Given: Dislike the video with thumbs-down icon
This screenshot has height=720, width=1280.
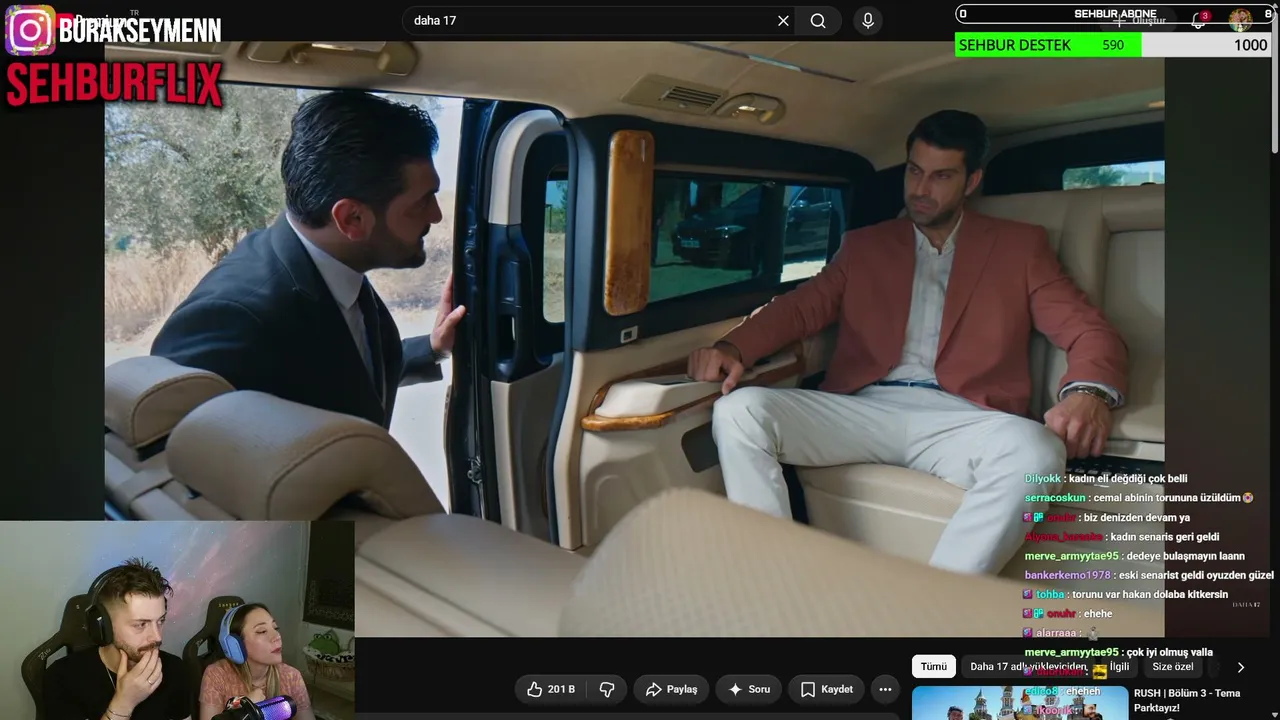Looking at the screenshot, I should tap(606, 689).
